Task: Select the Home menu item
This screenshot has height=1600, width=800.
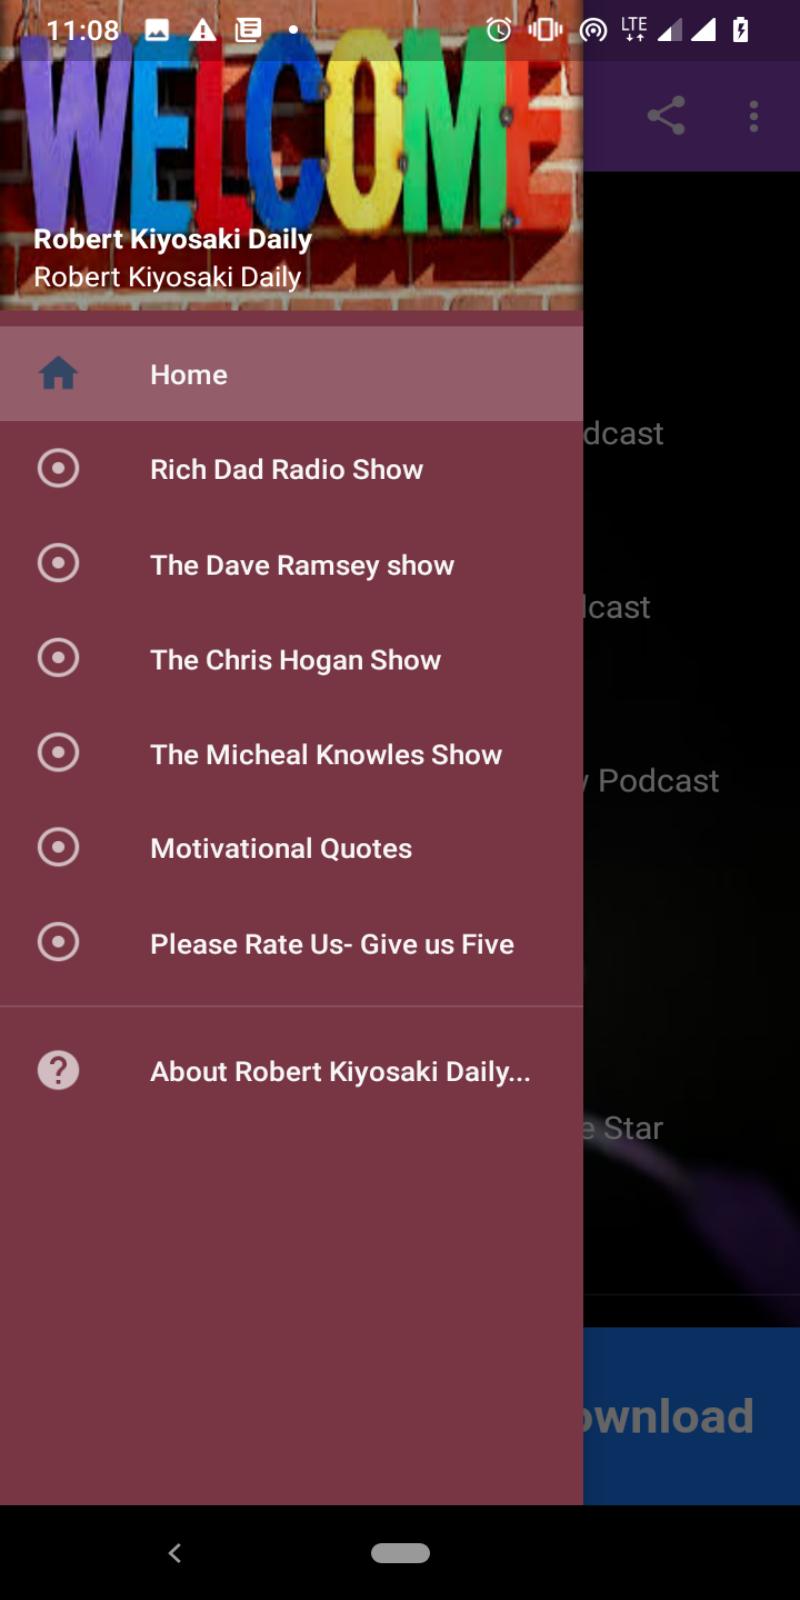Action: (x=291, y=373)
